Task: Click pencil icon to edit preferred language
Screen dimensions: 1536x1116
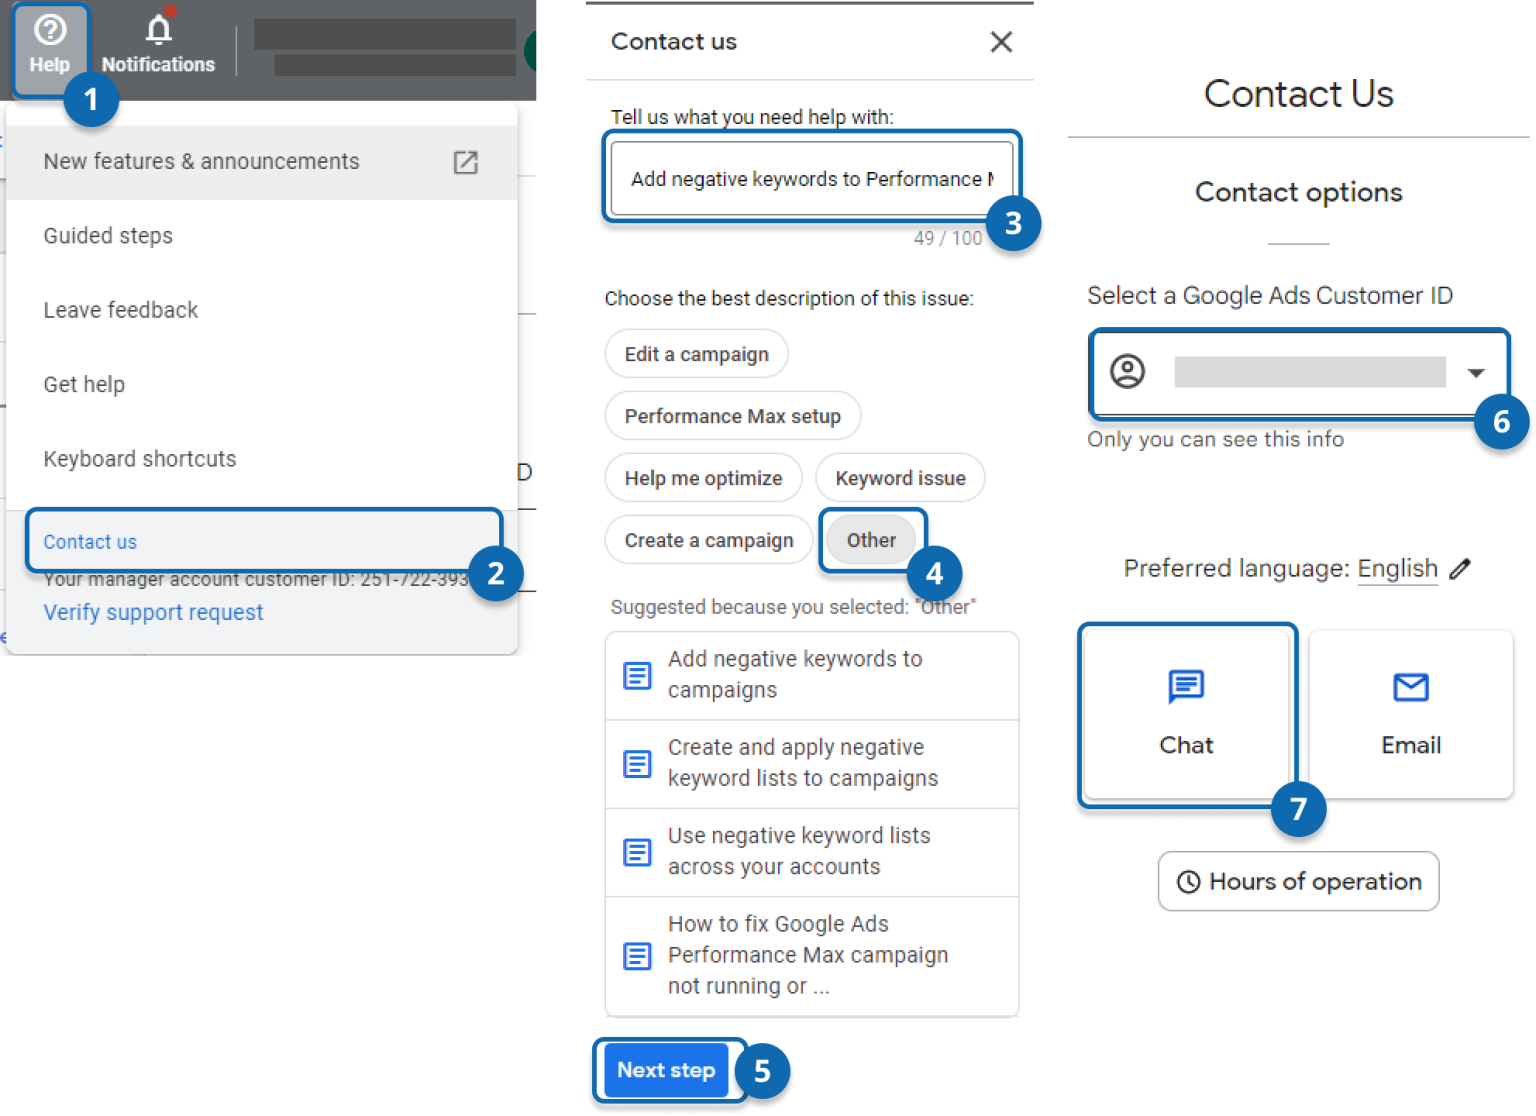Action: (x=1461, y=568)
